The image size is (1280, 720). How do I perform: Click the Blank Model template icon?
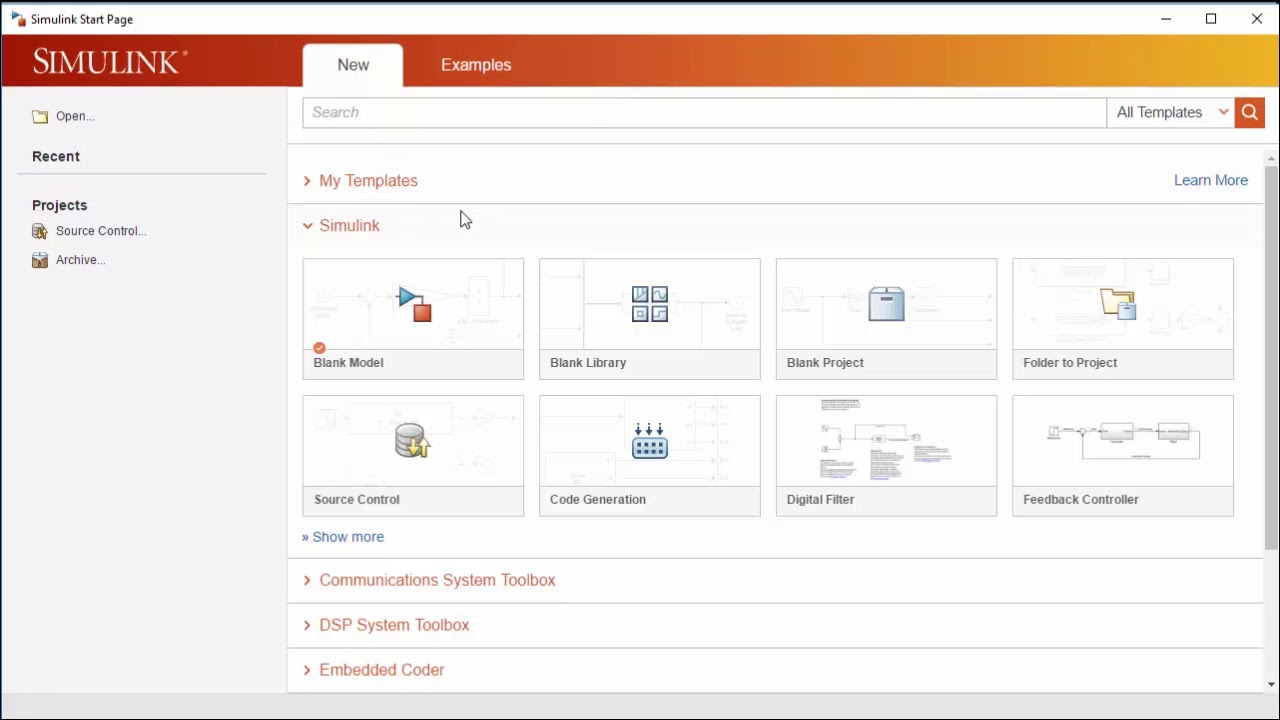pos(414,304)
